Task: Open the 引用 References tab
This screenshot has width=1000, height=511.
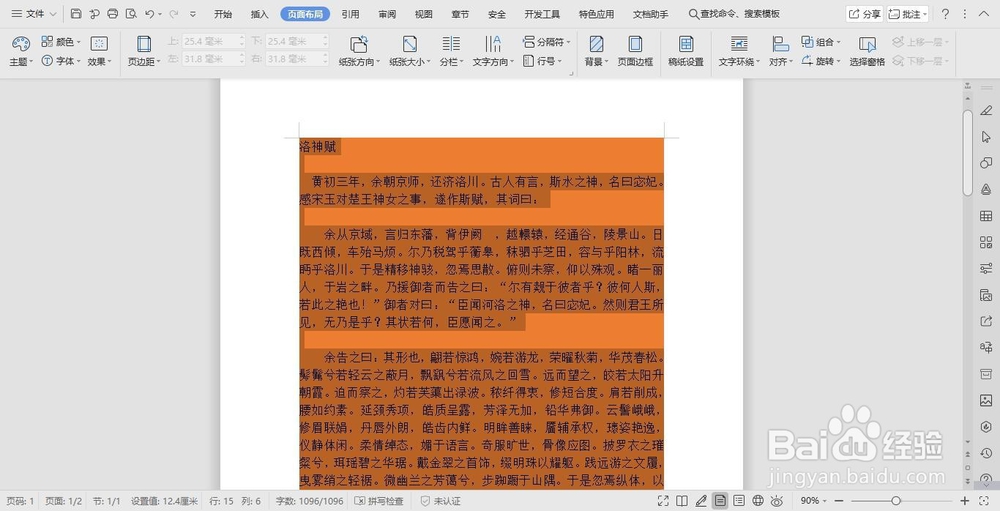Action: click(x=350, y=14)
